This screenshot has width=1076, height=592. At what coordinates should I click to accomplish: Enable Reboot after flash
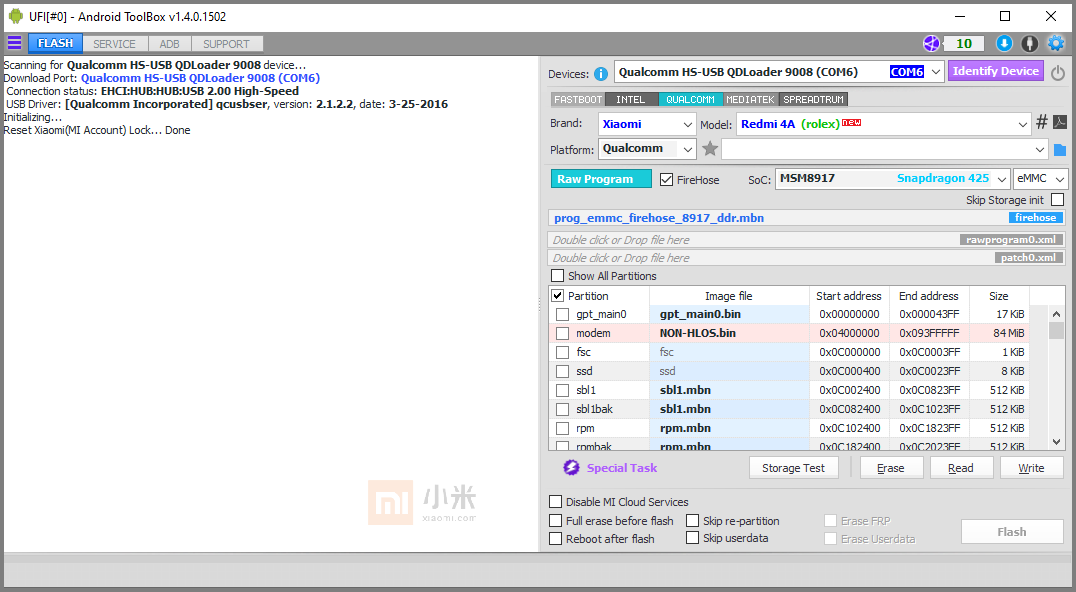[x=555, y=538]
